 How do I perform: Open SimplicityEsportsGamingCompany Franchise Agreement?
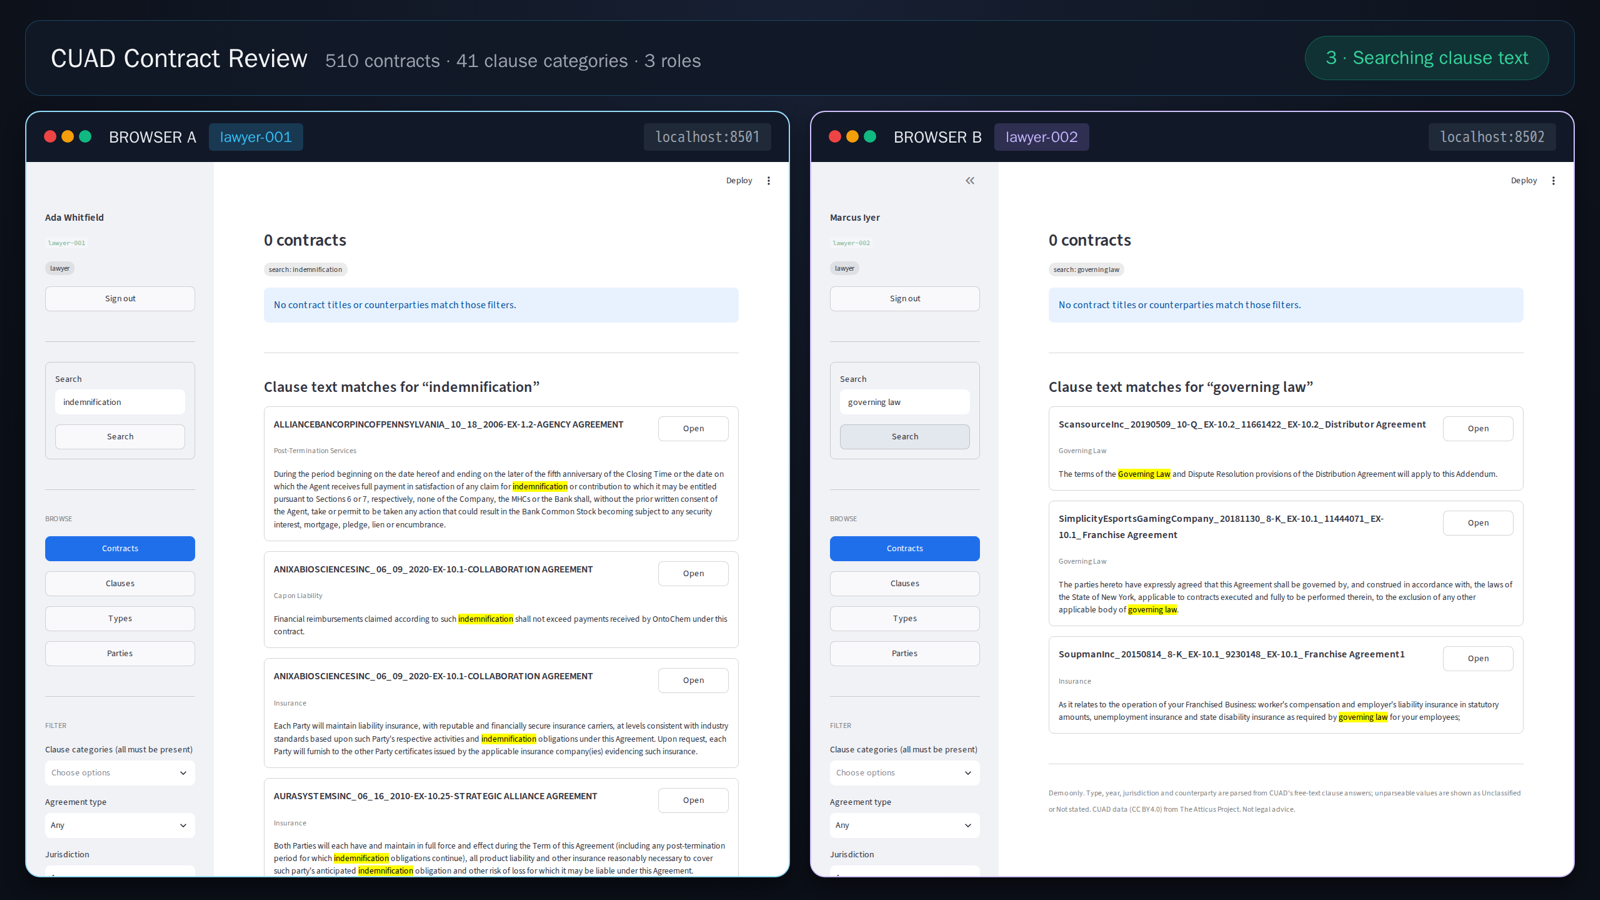coord(1478,522)
